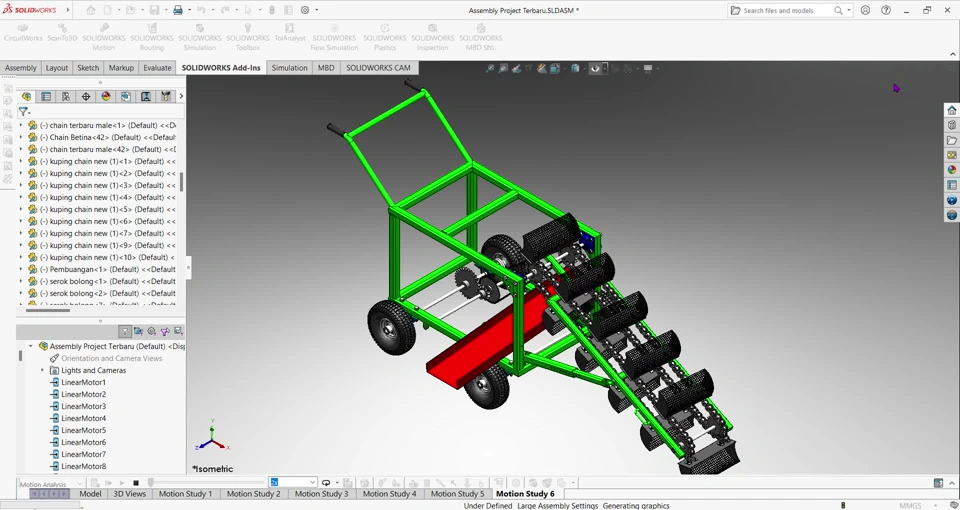Open the user login account icon
The height and width of the screenshot is (510, 960).
pos(865,10)
